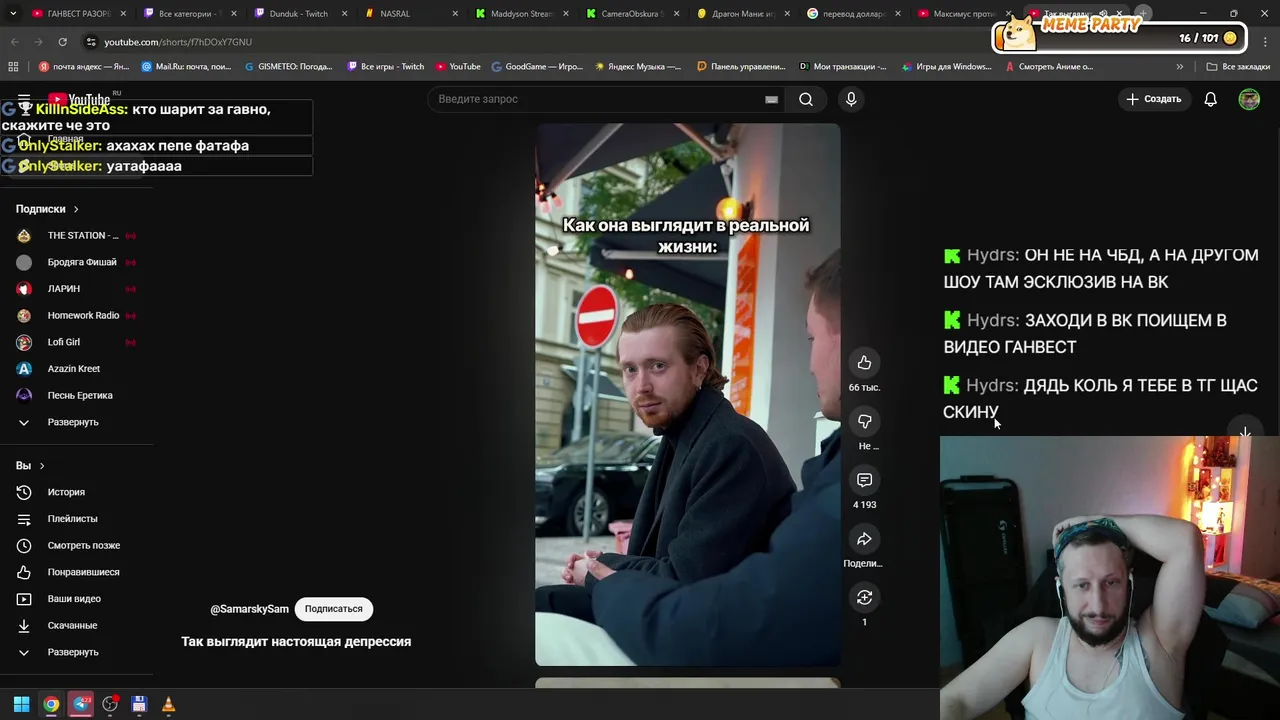
Task: Open the floppy-disk app in taskbar
Action: click(139, 704)
